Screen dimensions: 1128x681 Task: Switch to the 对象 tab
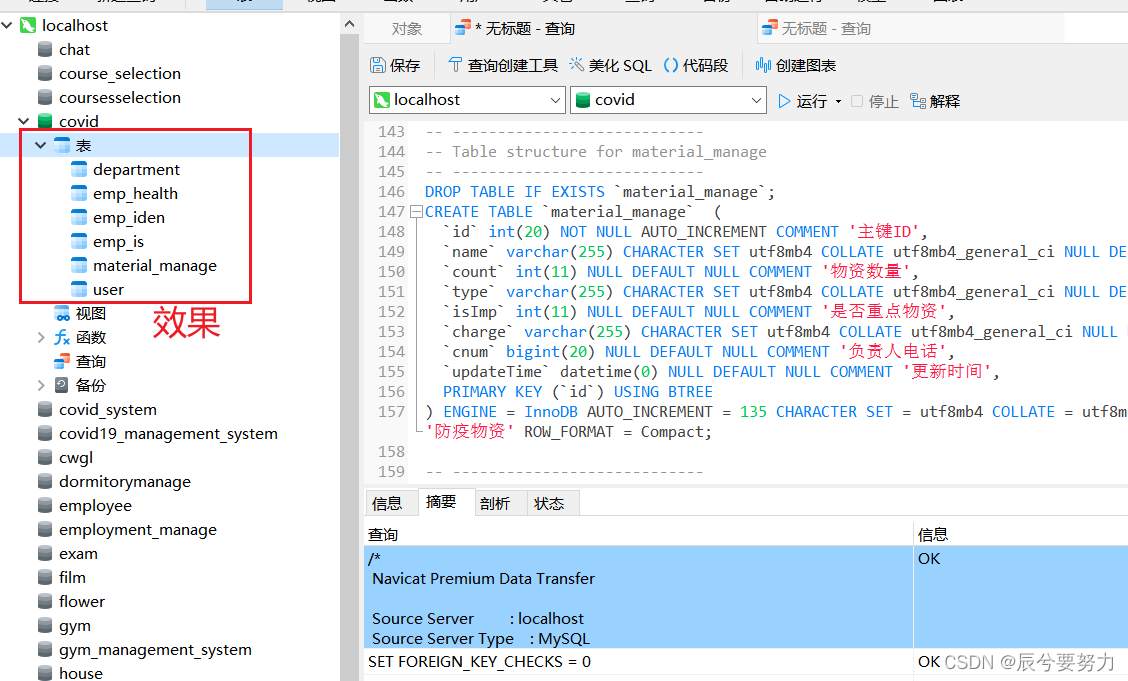click(x=406, y=29)
